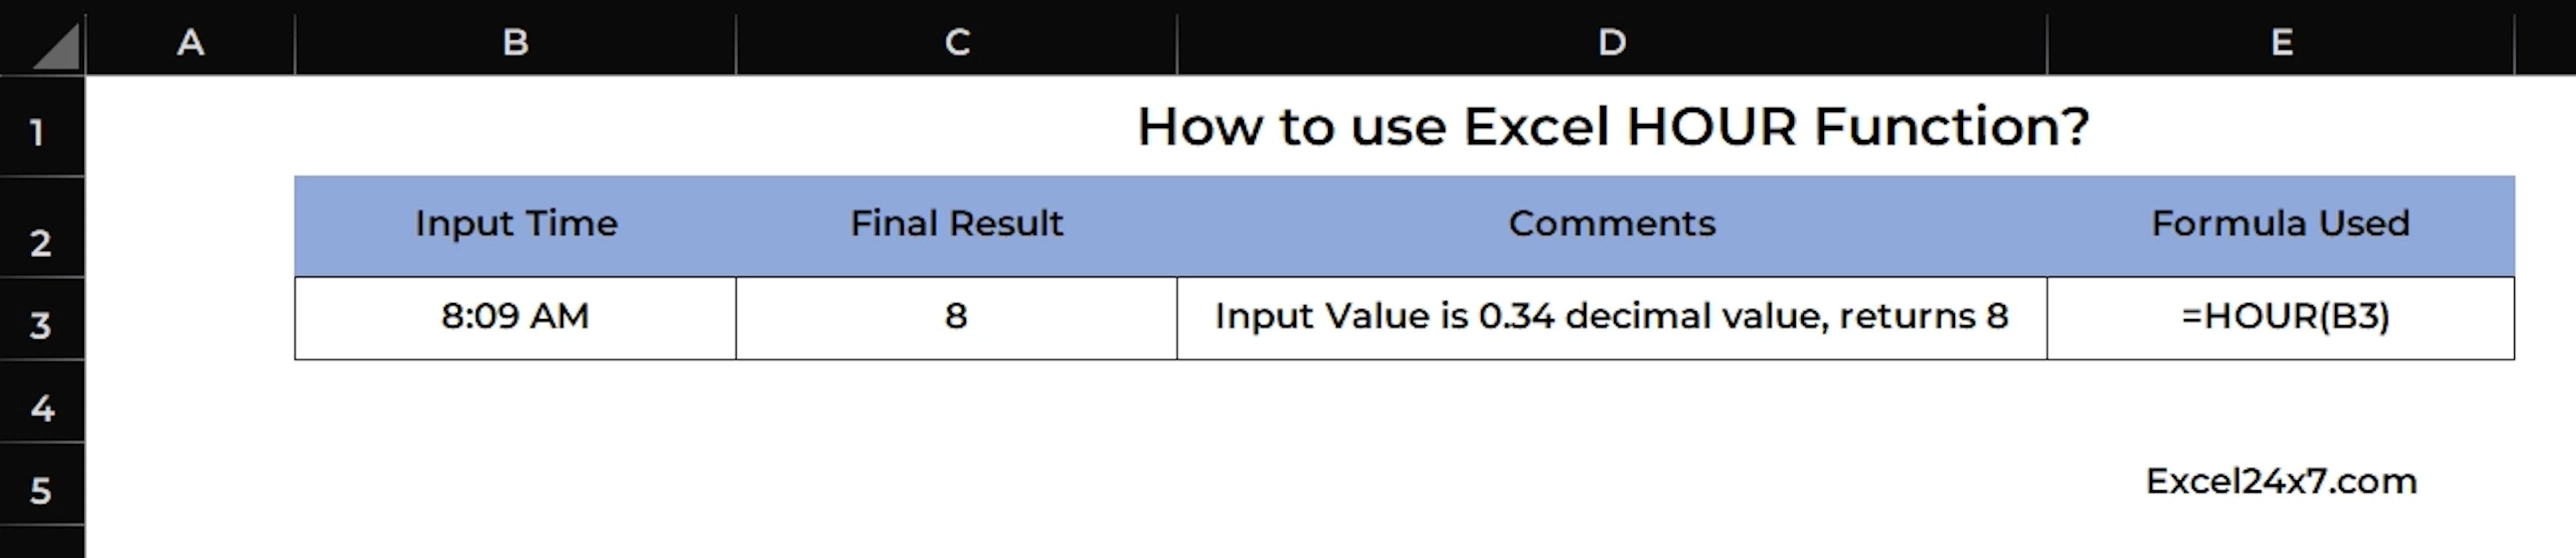Screen dimensions: 2576x558
Task: Click the 'Input Time' header cell
Action: click(516, 223)
